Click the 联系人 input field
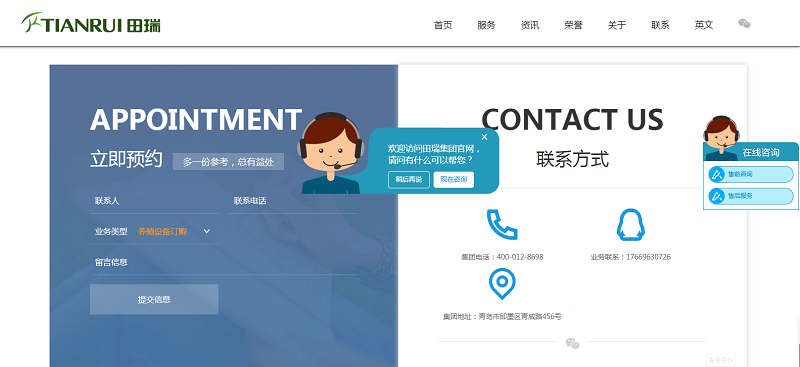The width and height of the screenshot is (800, 367). click(x=154, y=201)
